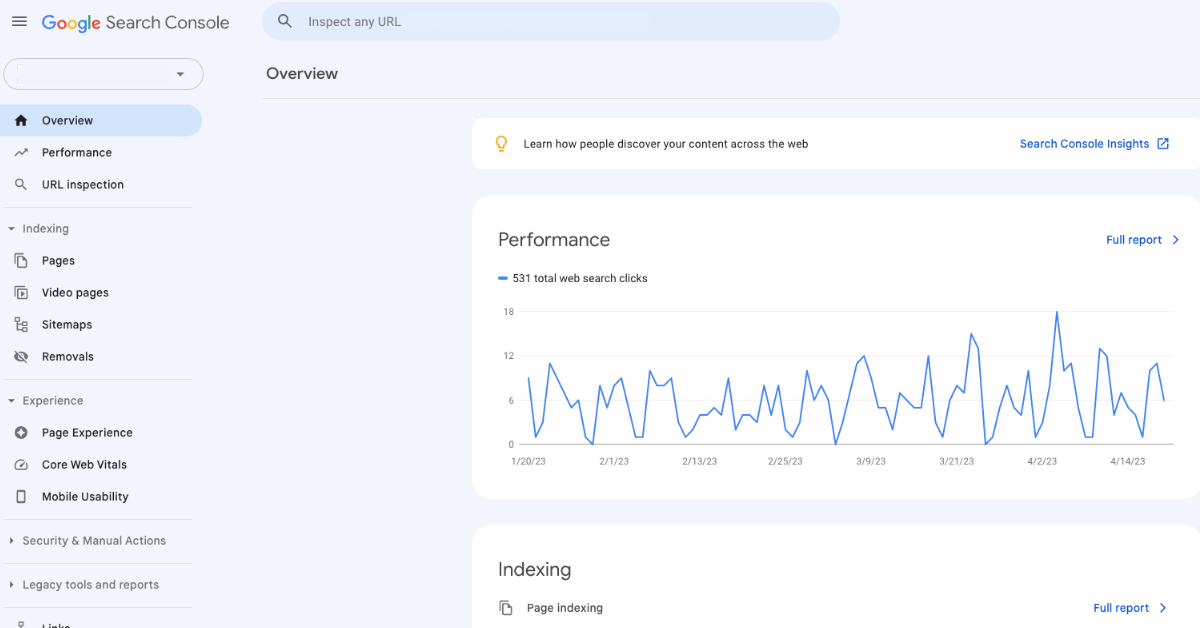This screenshot has height=628, width=1200.
Task: Expand Legacy tools and reports section
Action: point(84,585)
